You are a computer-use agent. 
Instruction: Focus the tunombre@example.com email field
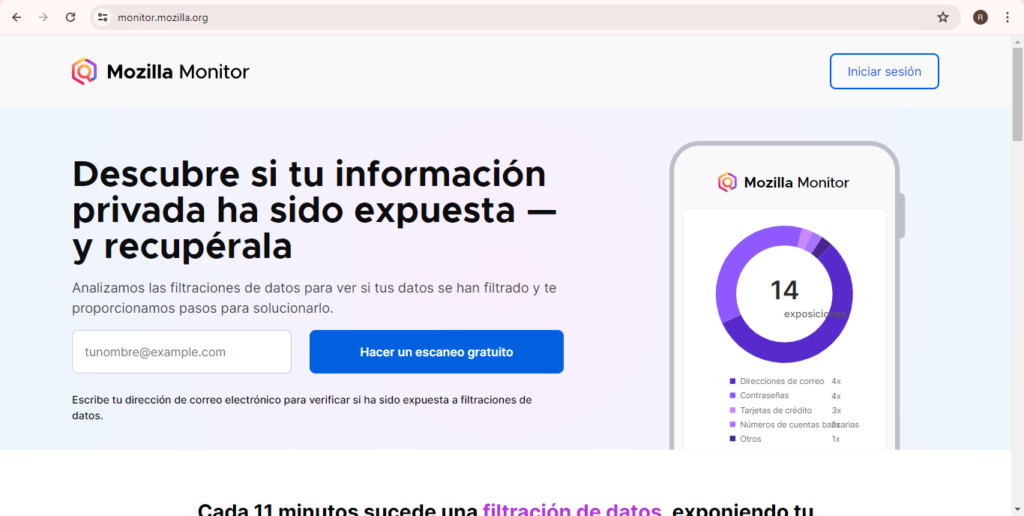tap(182, 352)
